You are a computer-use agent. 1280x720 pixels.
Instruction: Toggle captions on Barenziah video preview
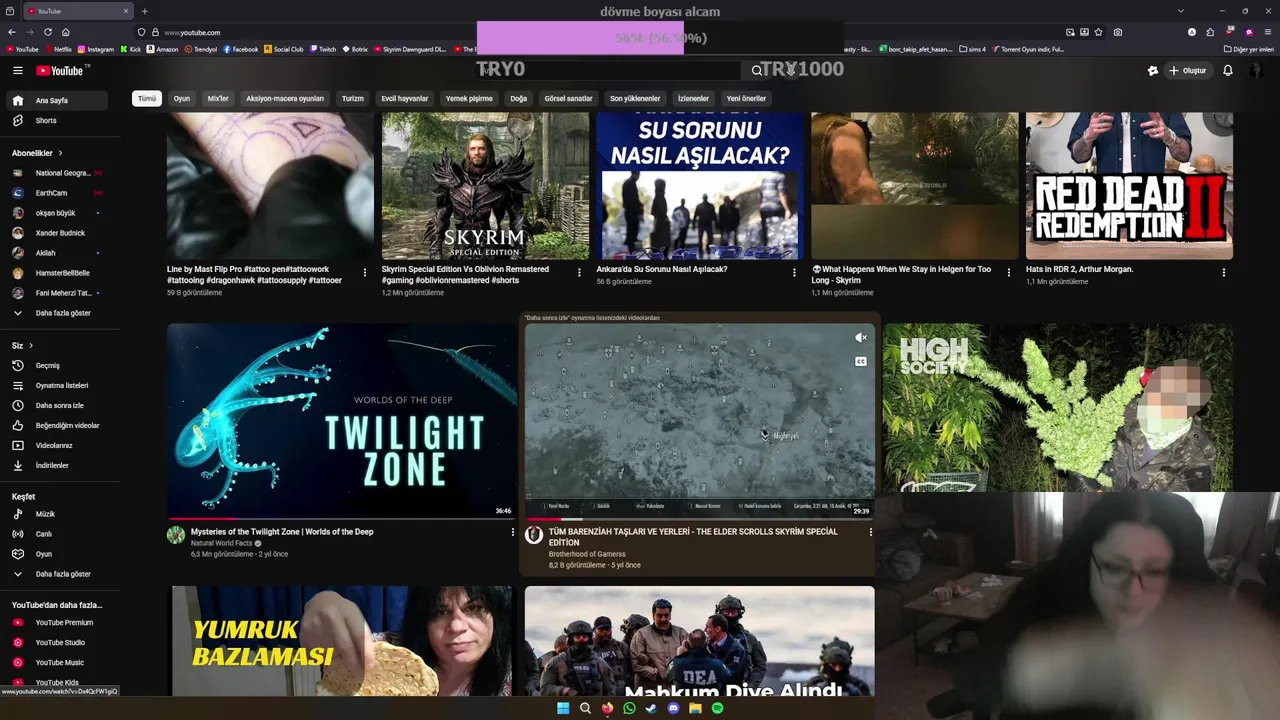pos(861,361)
